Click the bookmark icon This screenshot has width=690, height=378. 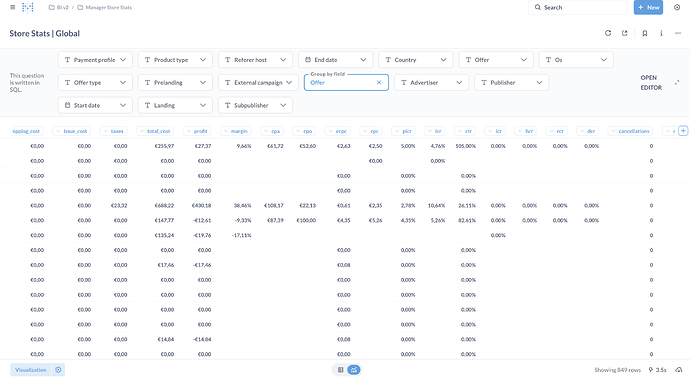[x=645, y=33]
